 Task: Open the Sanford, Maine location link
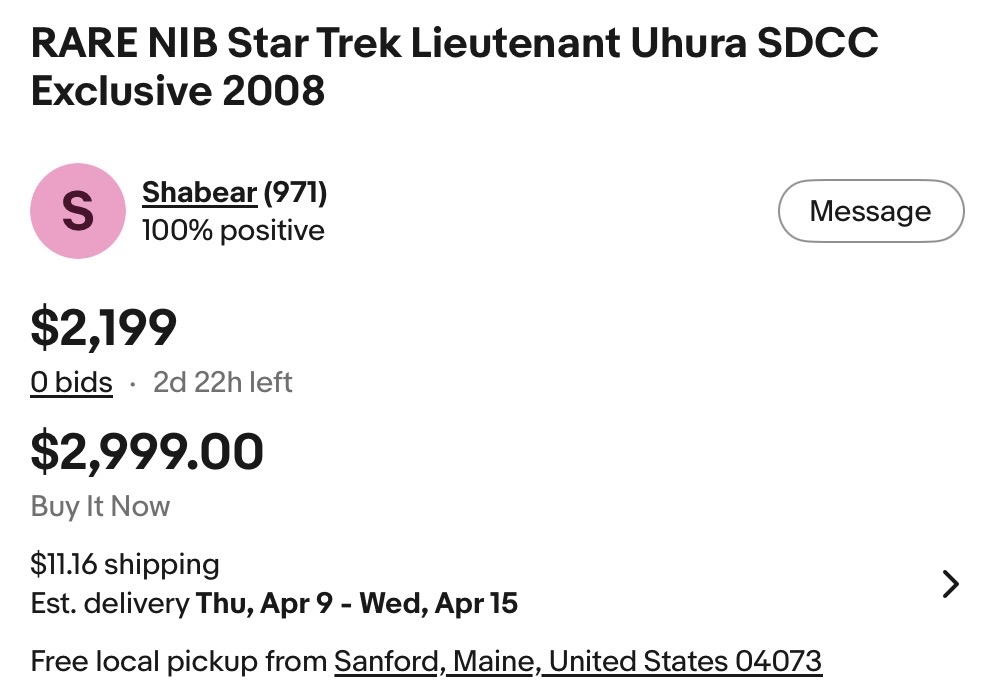click(530, 661)
